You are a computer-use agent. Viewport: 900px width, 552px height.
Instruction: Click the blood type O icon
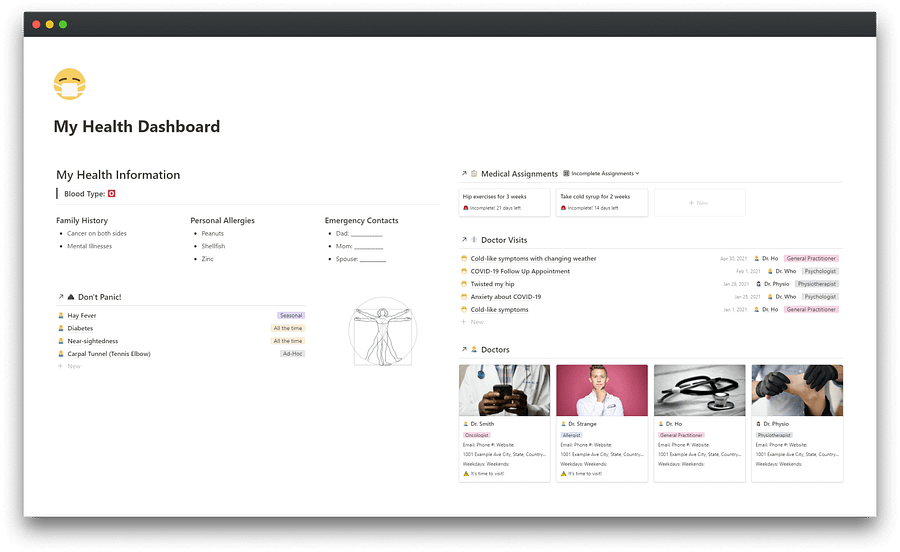(x=111, y=193)
